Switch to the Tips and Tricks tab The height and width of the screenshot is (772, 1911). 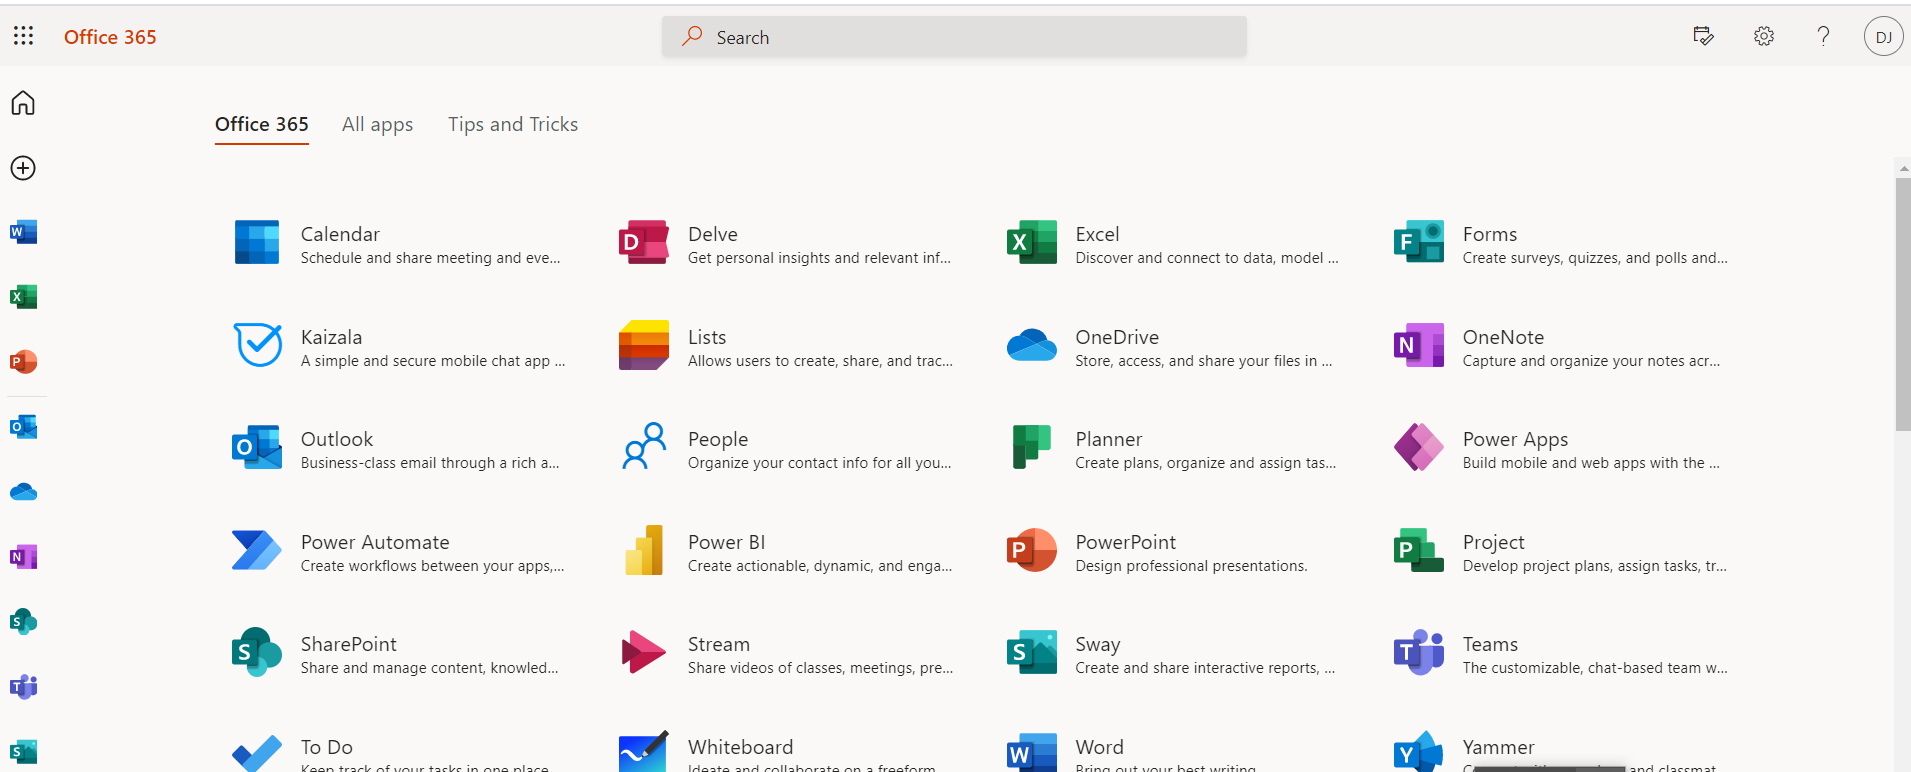(512, 124)
